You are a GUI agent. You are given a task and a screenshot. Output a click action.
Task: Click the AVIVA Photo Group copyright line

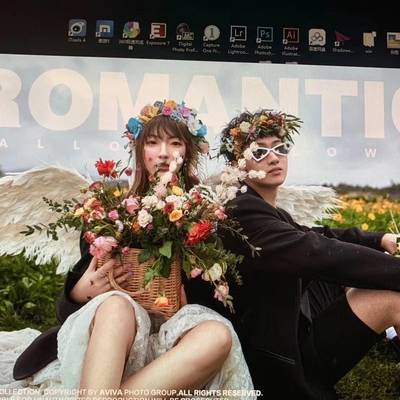(x=132, y=392)
